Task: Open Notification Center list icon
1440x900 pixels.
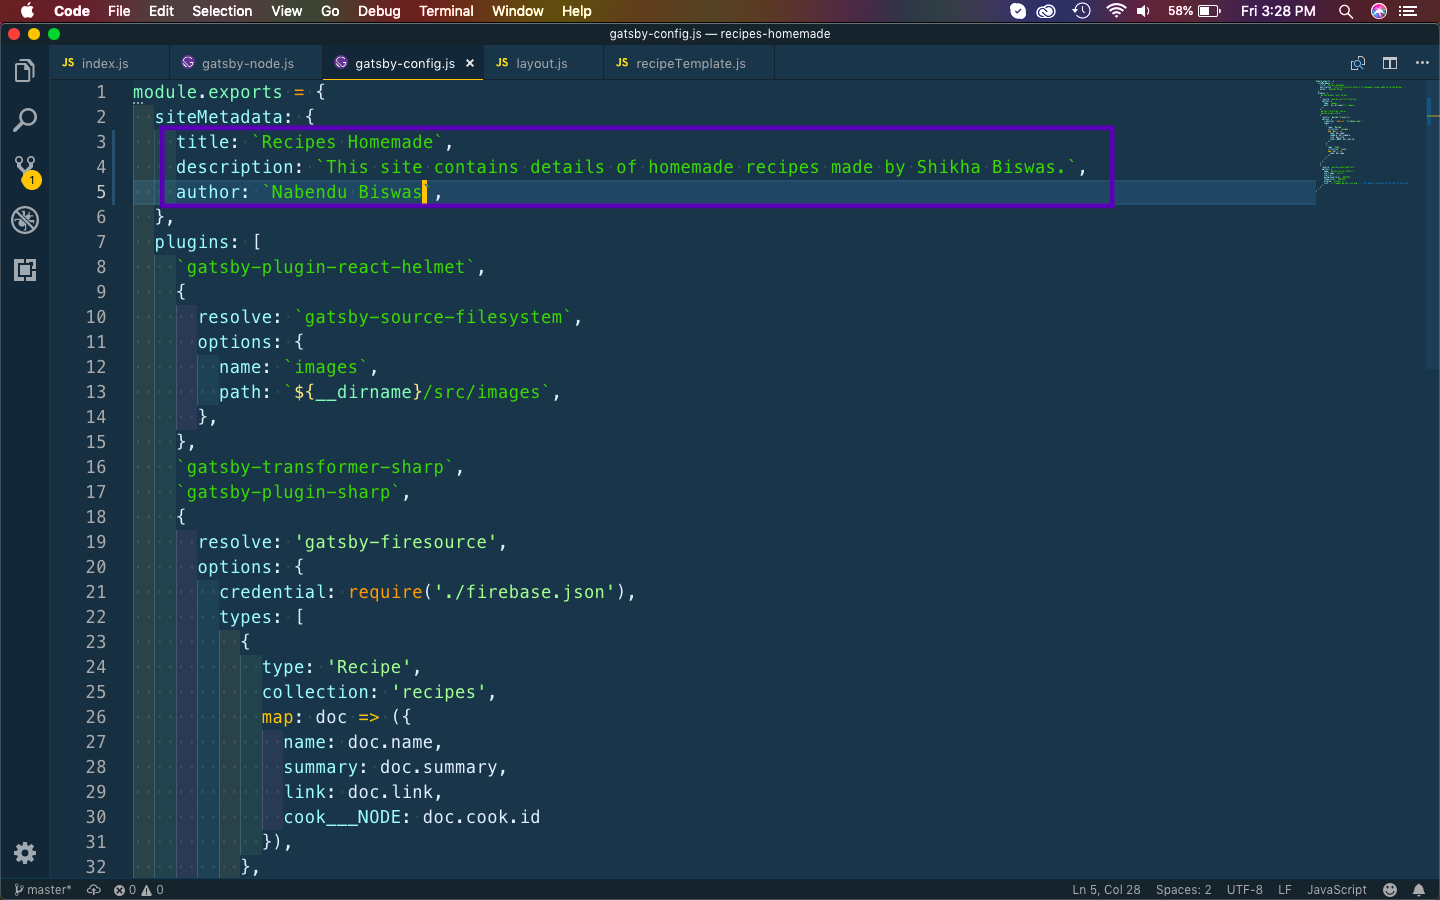Action: [1409, 11]
